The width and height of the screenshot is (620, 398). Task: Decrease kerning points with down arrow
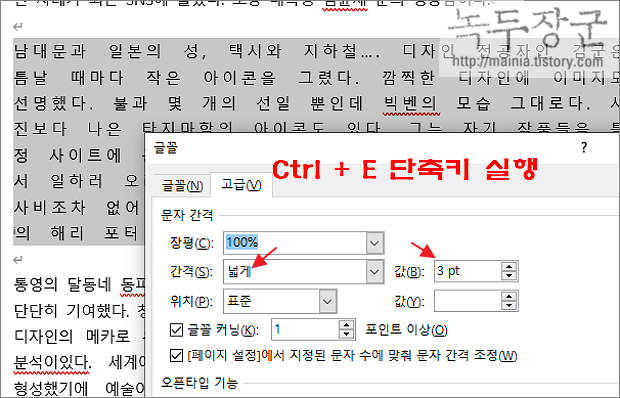coord(346,334)
